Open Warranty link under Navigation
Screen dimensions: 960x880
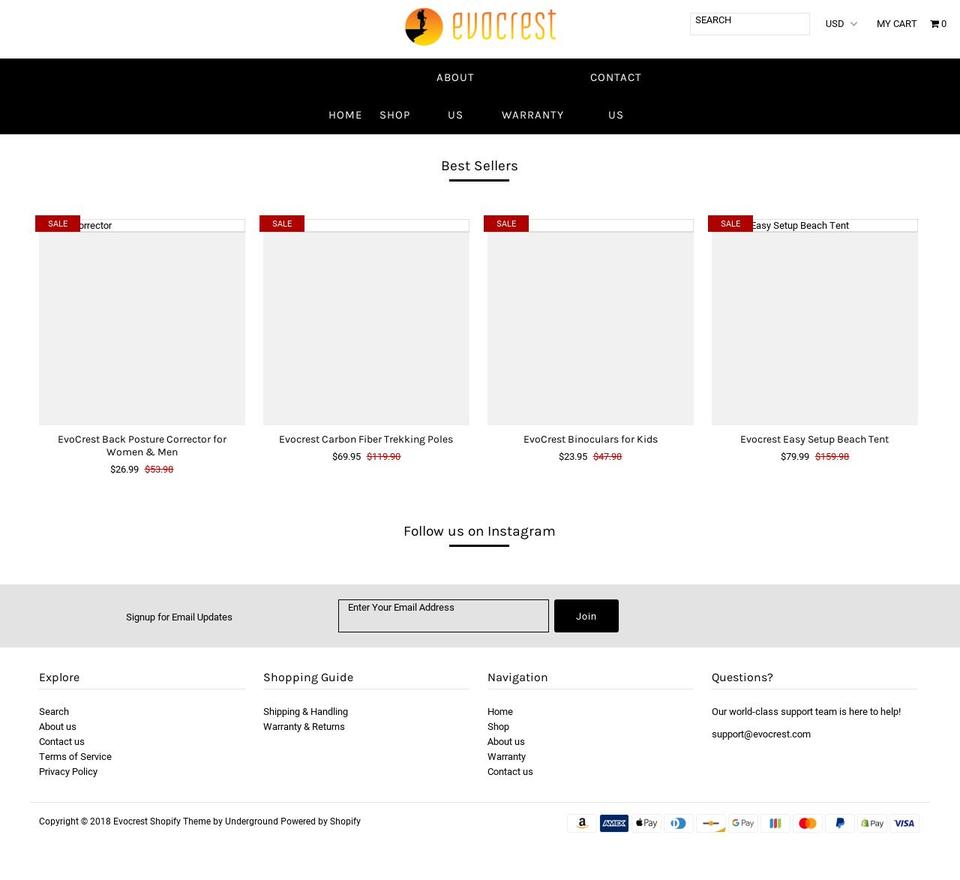506,756
